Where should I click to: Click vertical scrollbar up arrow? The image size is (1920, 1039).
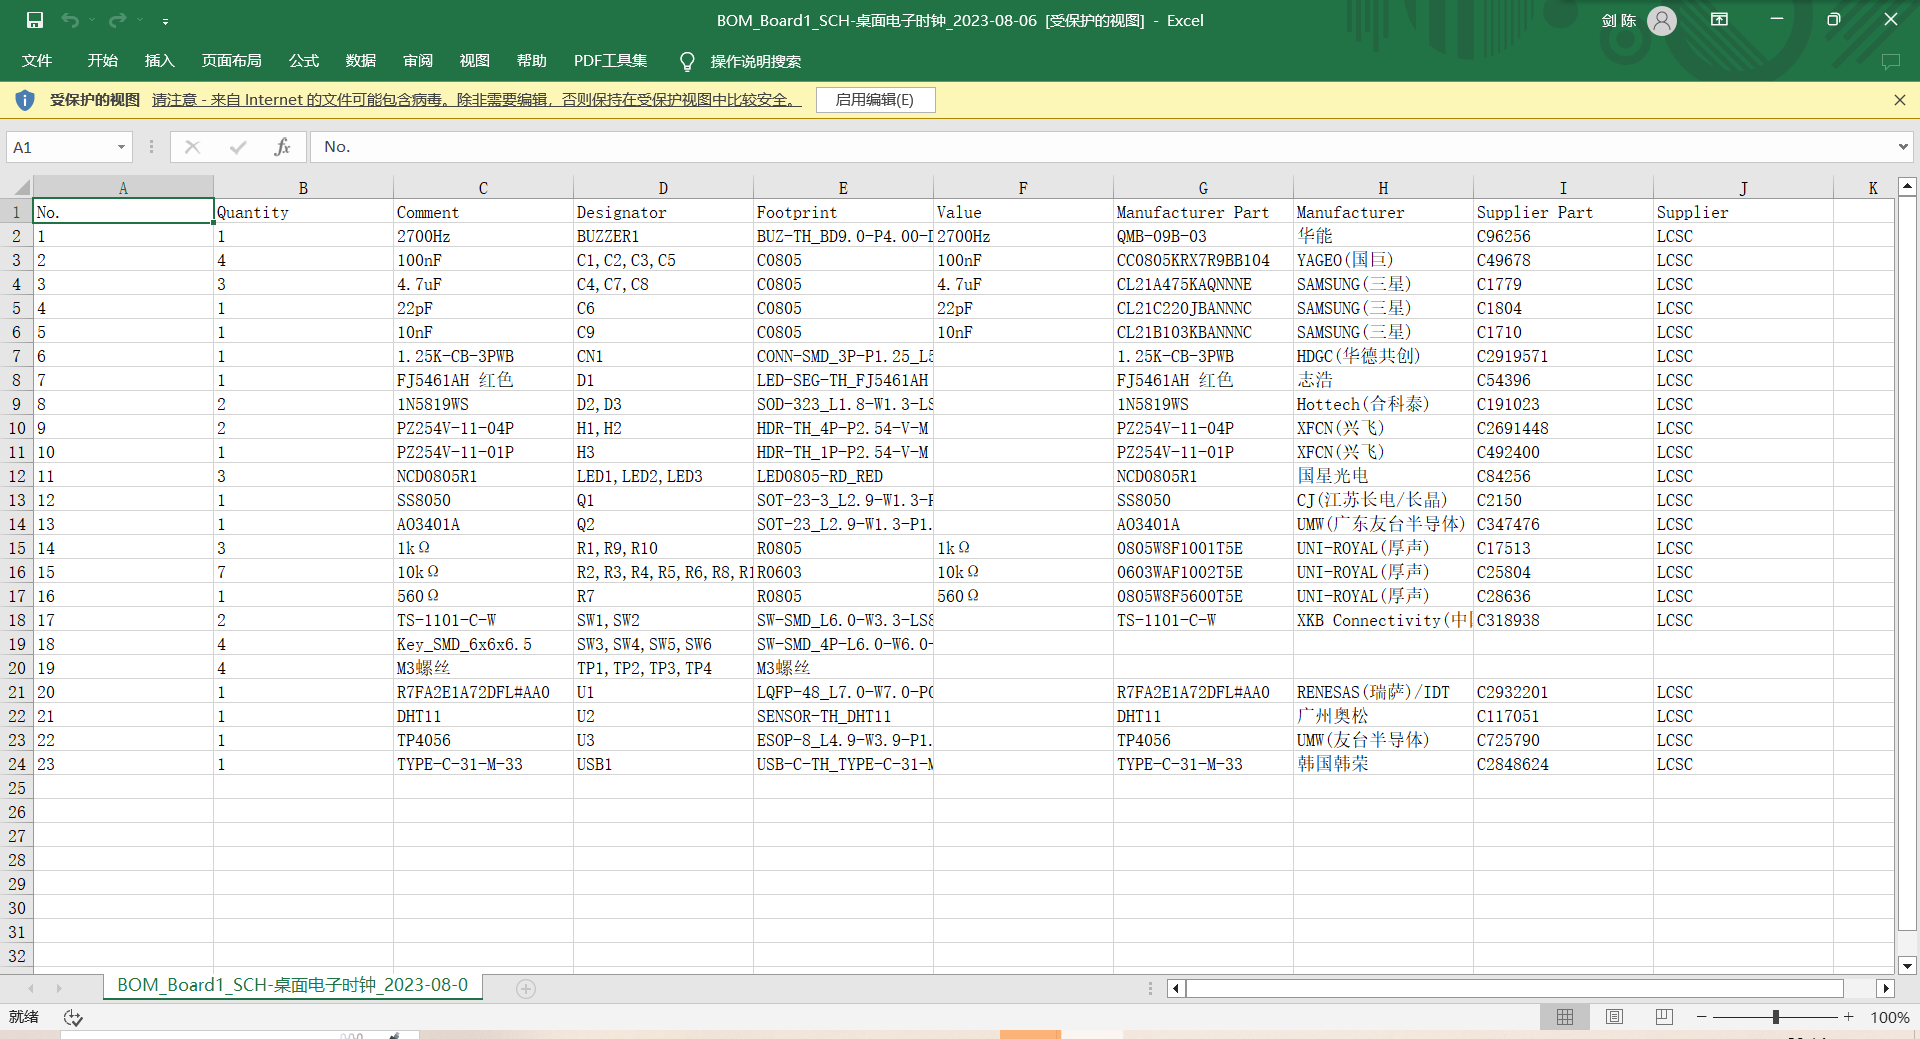[x=1907, y=186]
